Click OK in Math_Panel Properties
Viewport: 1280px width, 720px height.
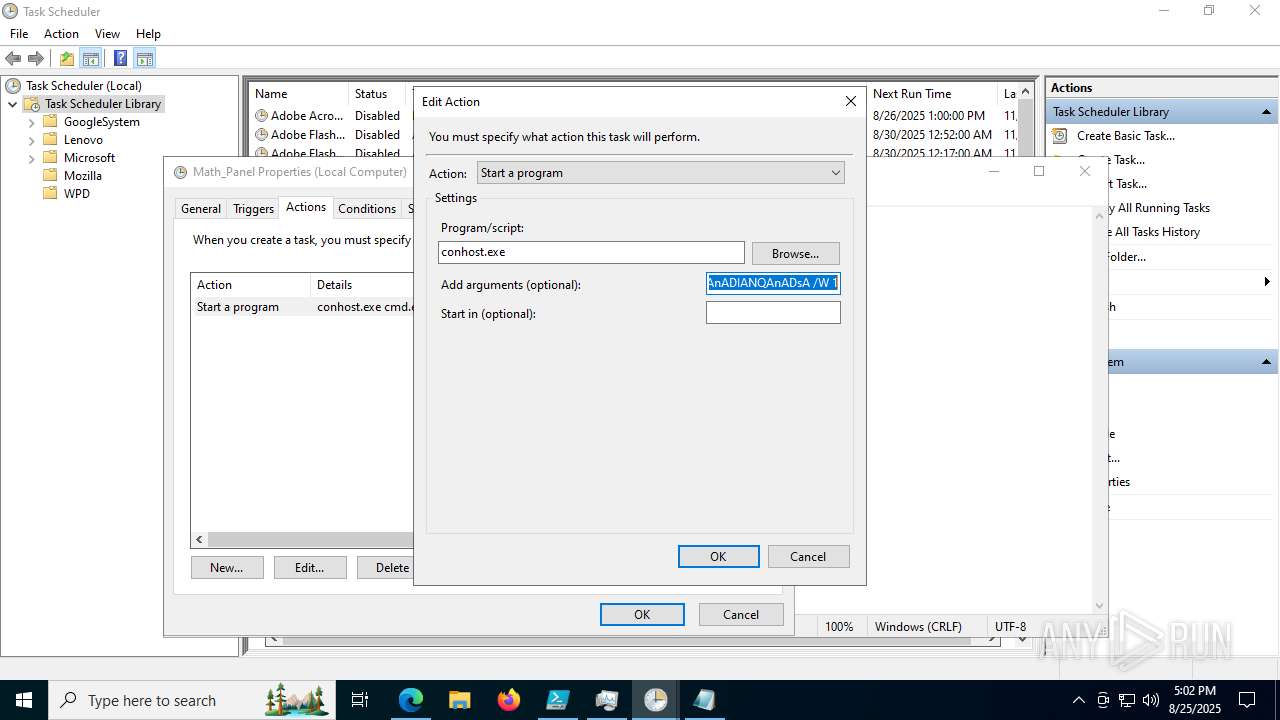coord(642,615)
